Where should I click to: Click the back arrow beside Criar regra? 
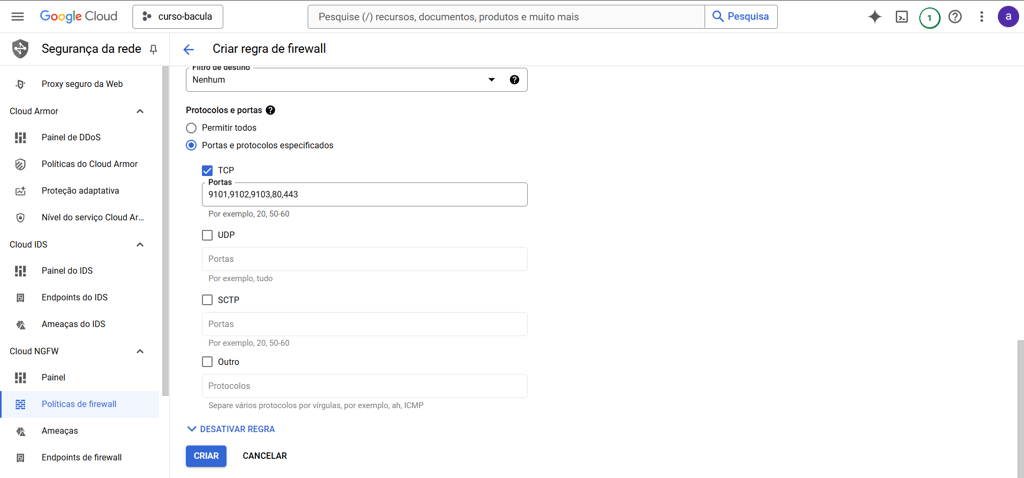189,49
